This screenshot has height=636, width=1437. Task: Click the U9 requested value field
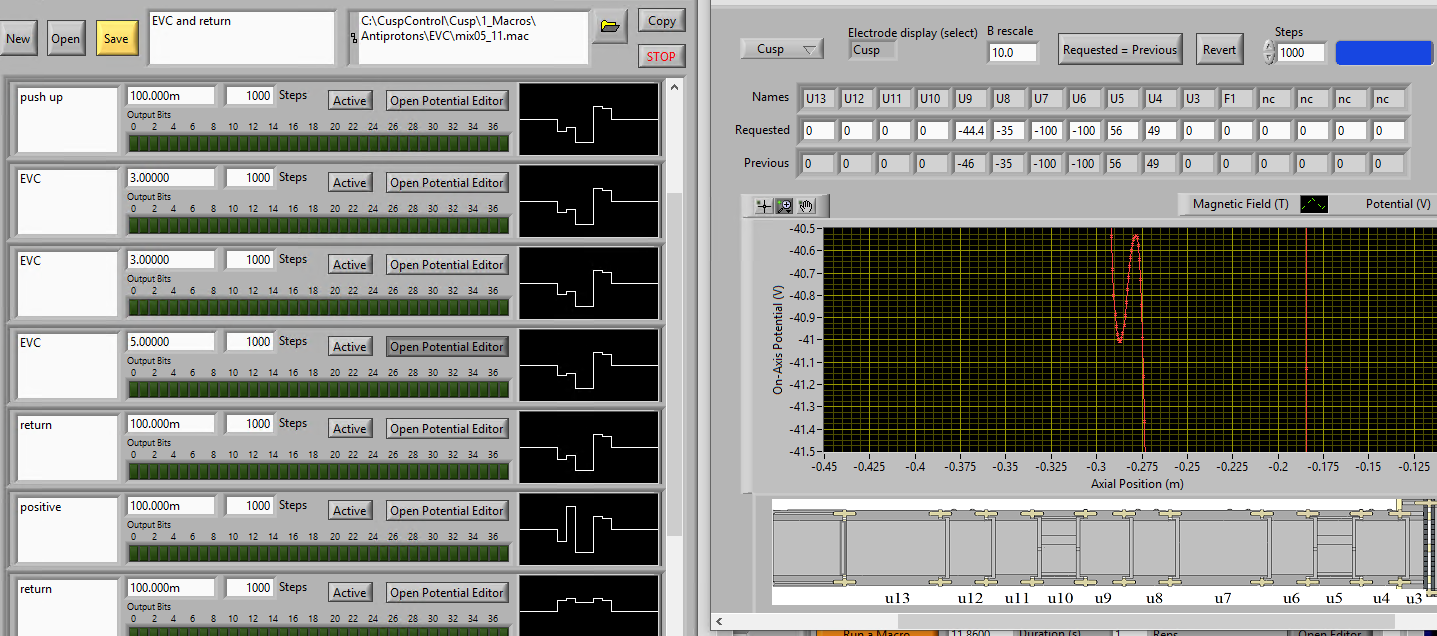tap(970, 130)
